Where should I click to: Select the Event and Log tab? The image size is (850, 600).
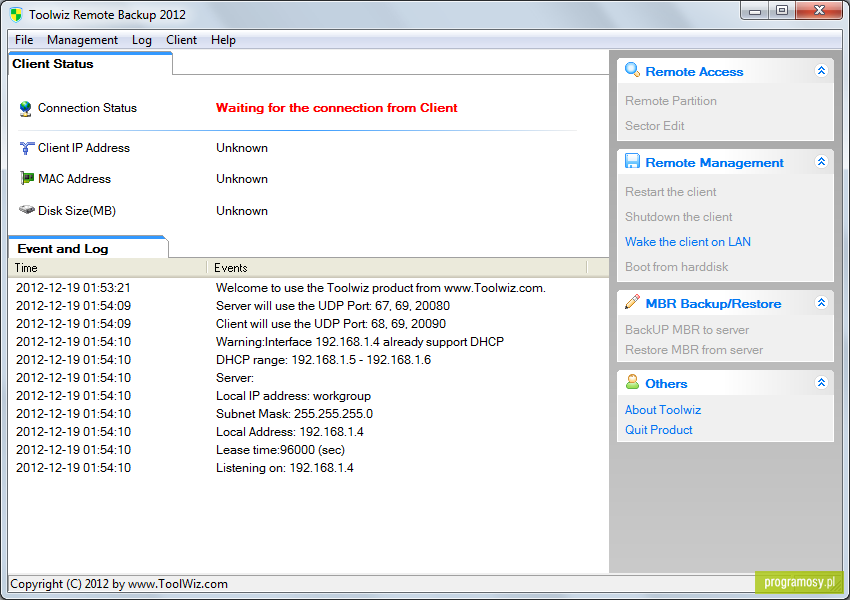[88, 248]
